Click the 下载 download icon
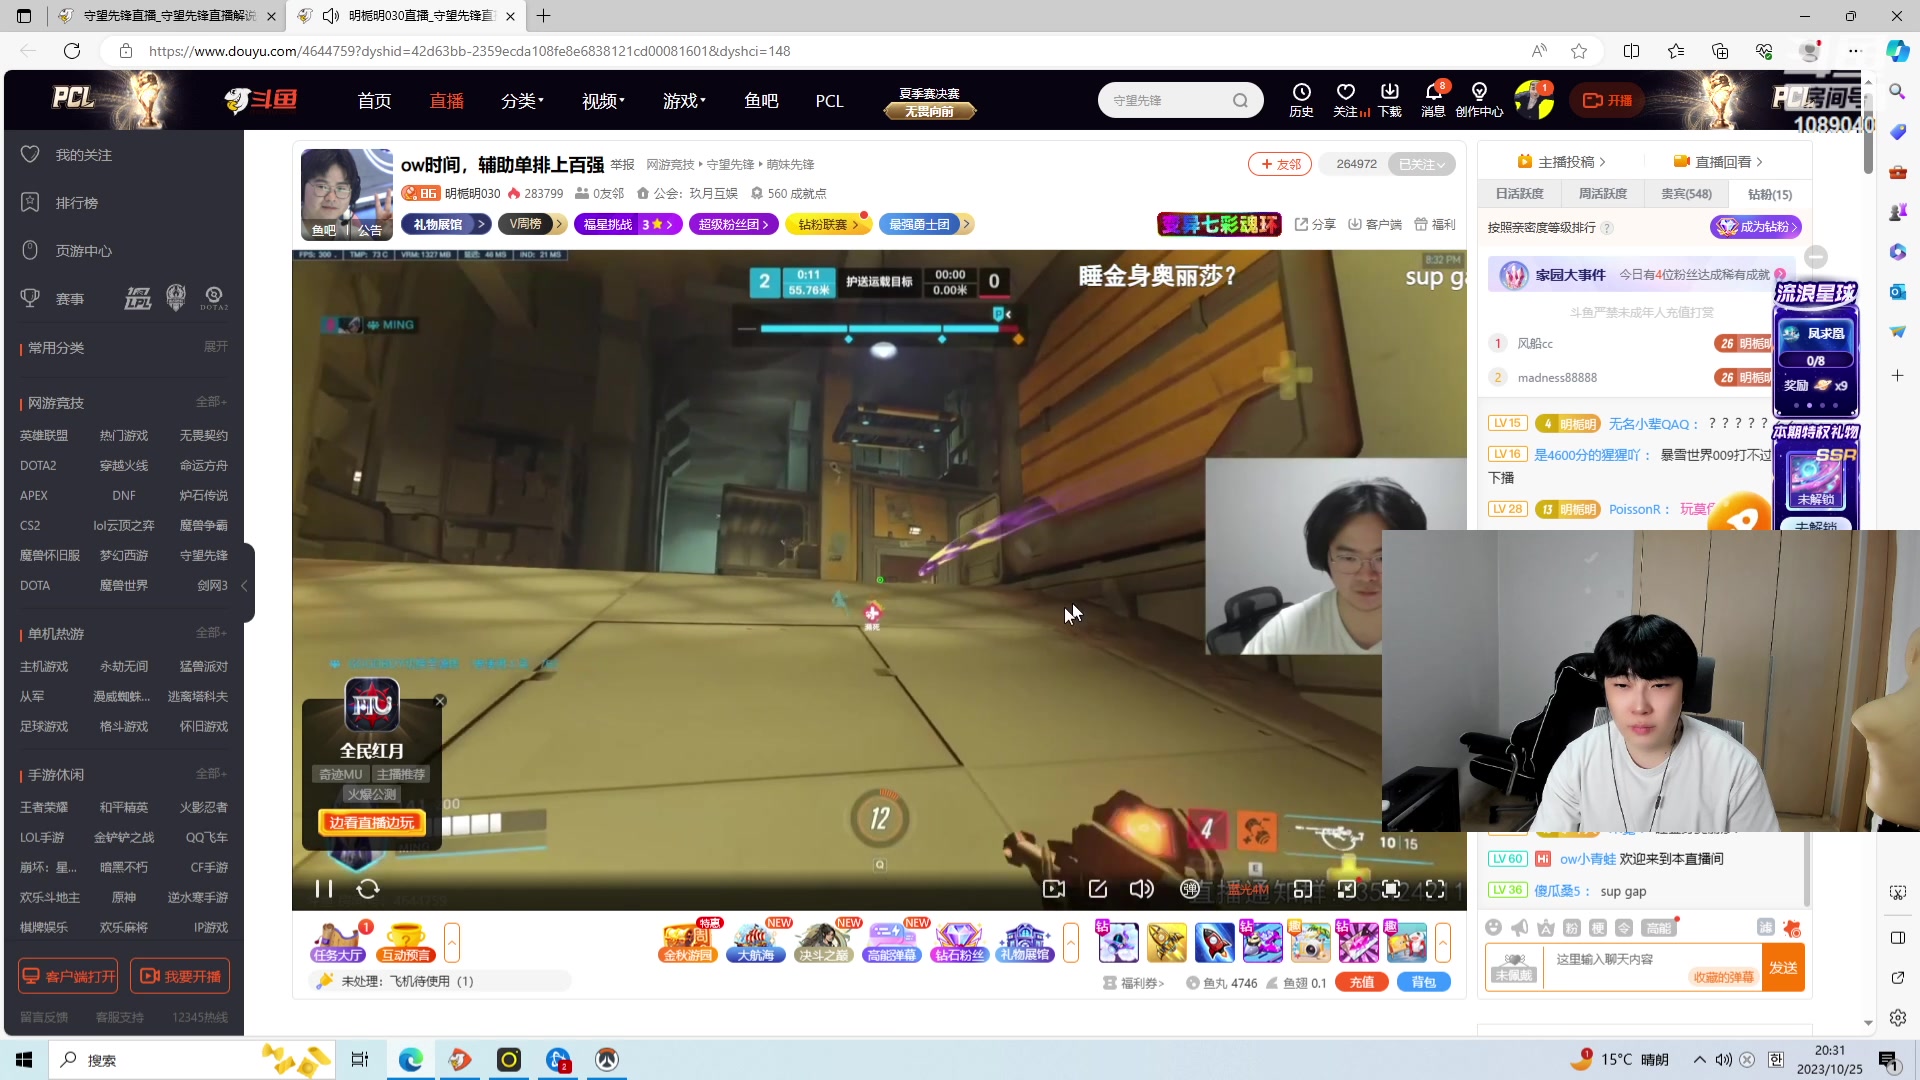Screen dimensions: 1920x1080 (x=1390, y=99)
